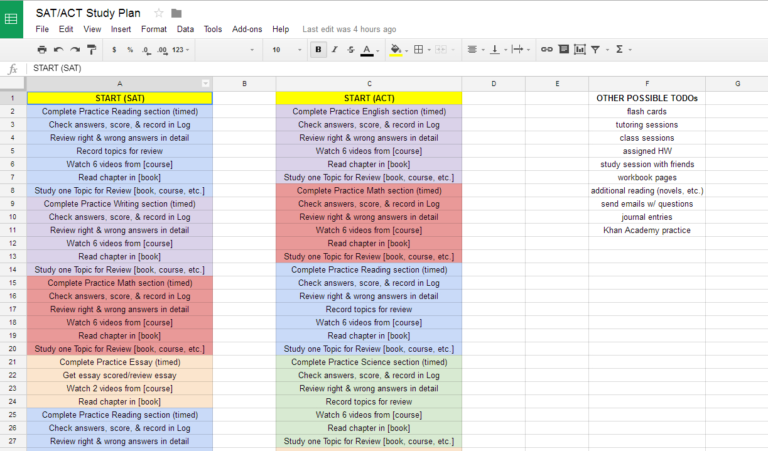Redo the last undone action
The height and width of the screenshot is (451, 768).
75,49
